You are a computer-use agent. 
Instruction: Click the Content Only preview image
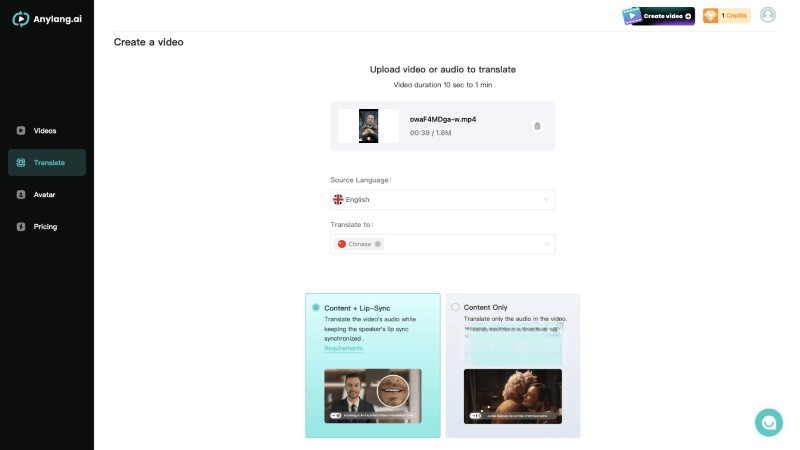tap(512, 395)
